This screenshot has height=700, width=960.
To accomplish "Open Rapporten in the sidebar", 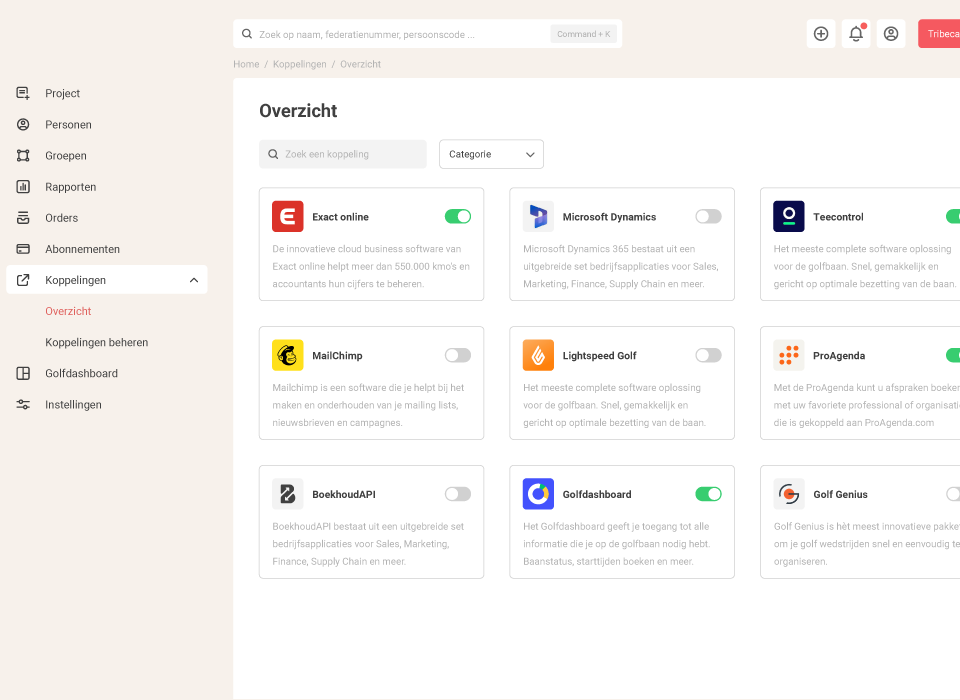I will (70, 187).
